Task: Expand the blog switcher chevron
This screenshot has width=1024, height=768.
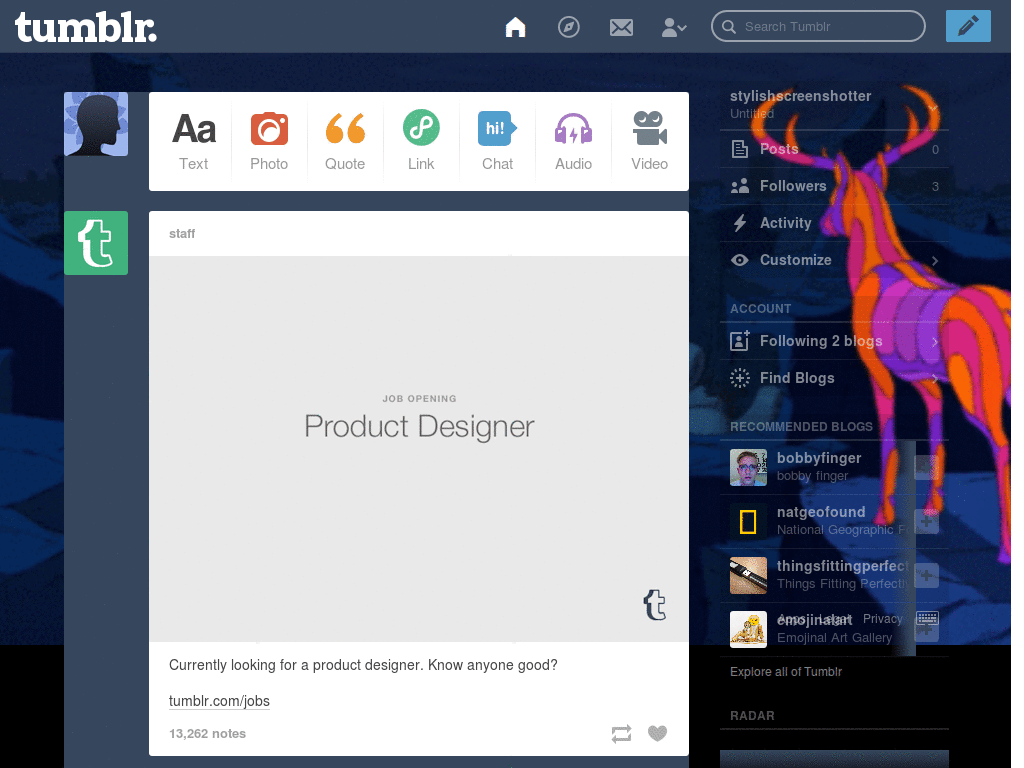Action: (x=933, y=107)
